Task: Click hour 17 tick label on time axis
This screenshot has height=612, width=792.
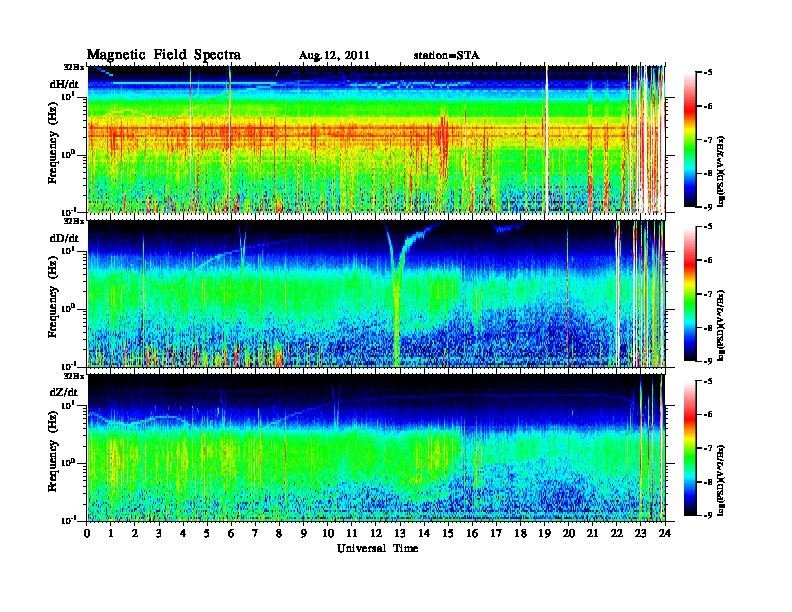Action: (497, 533)
